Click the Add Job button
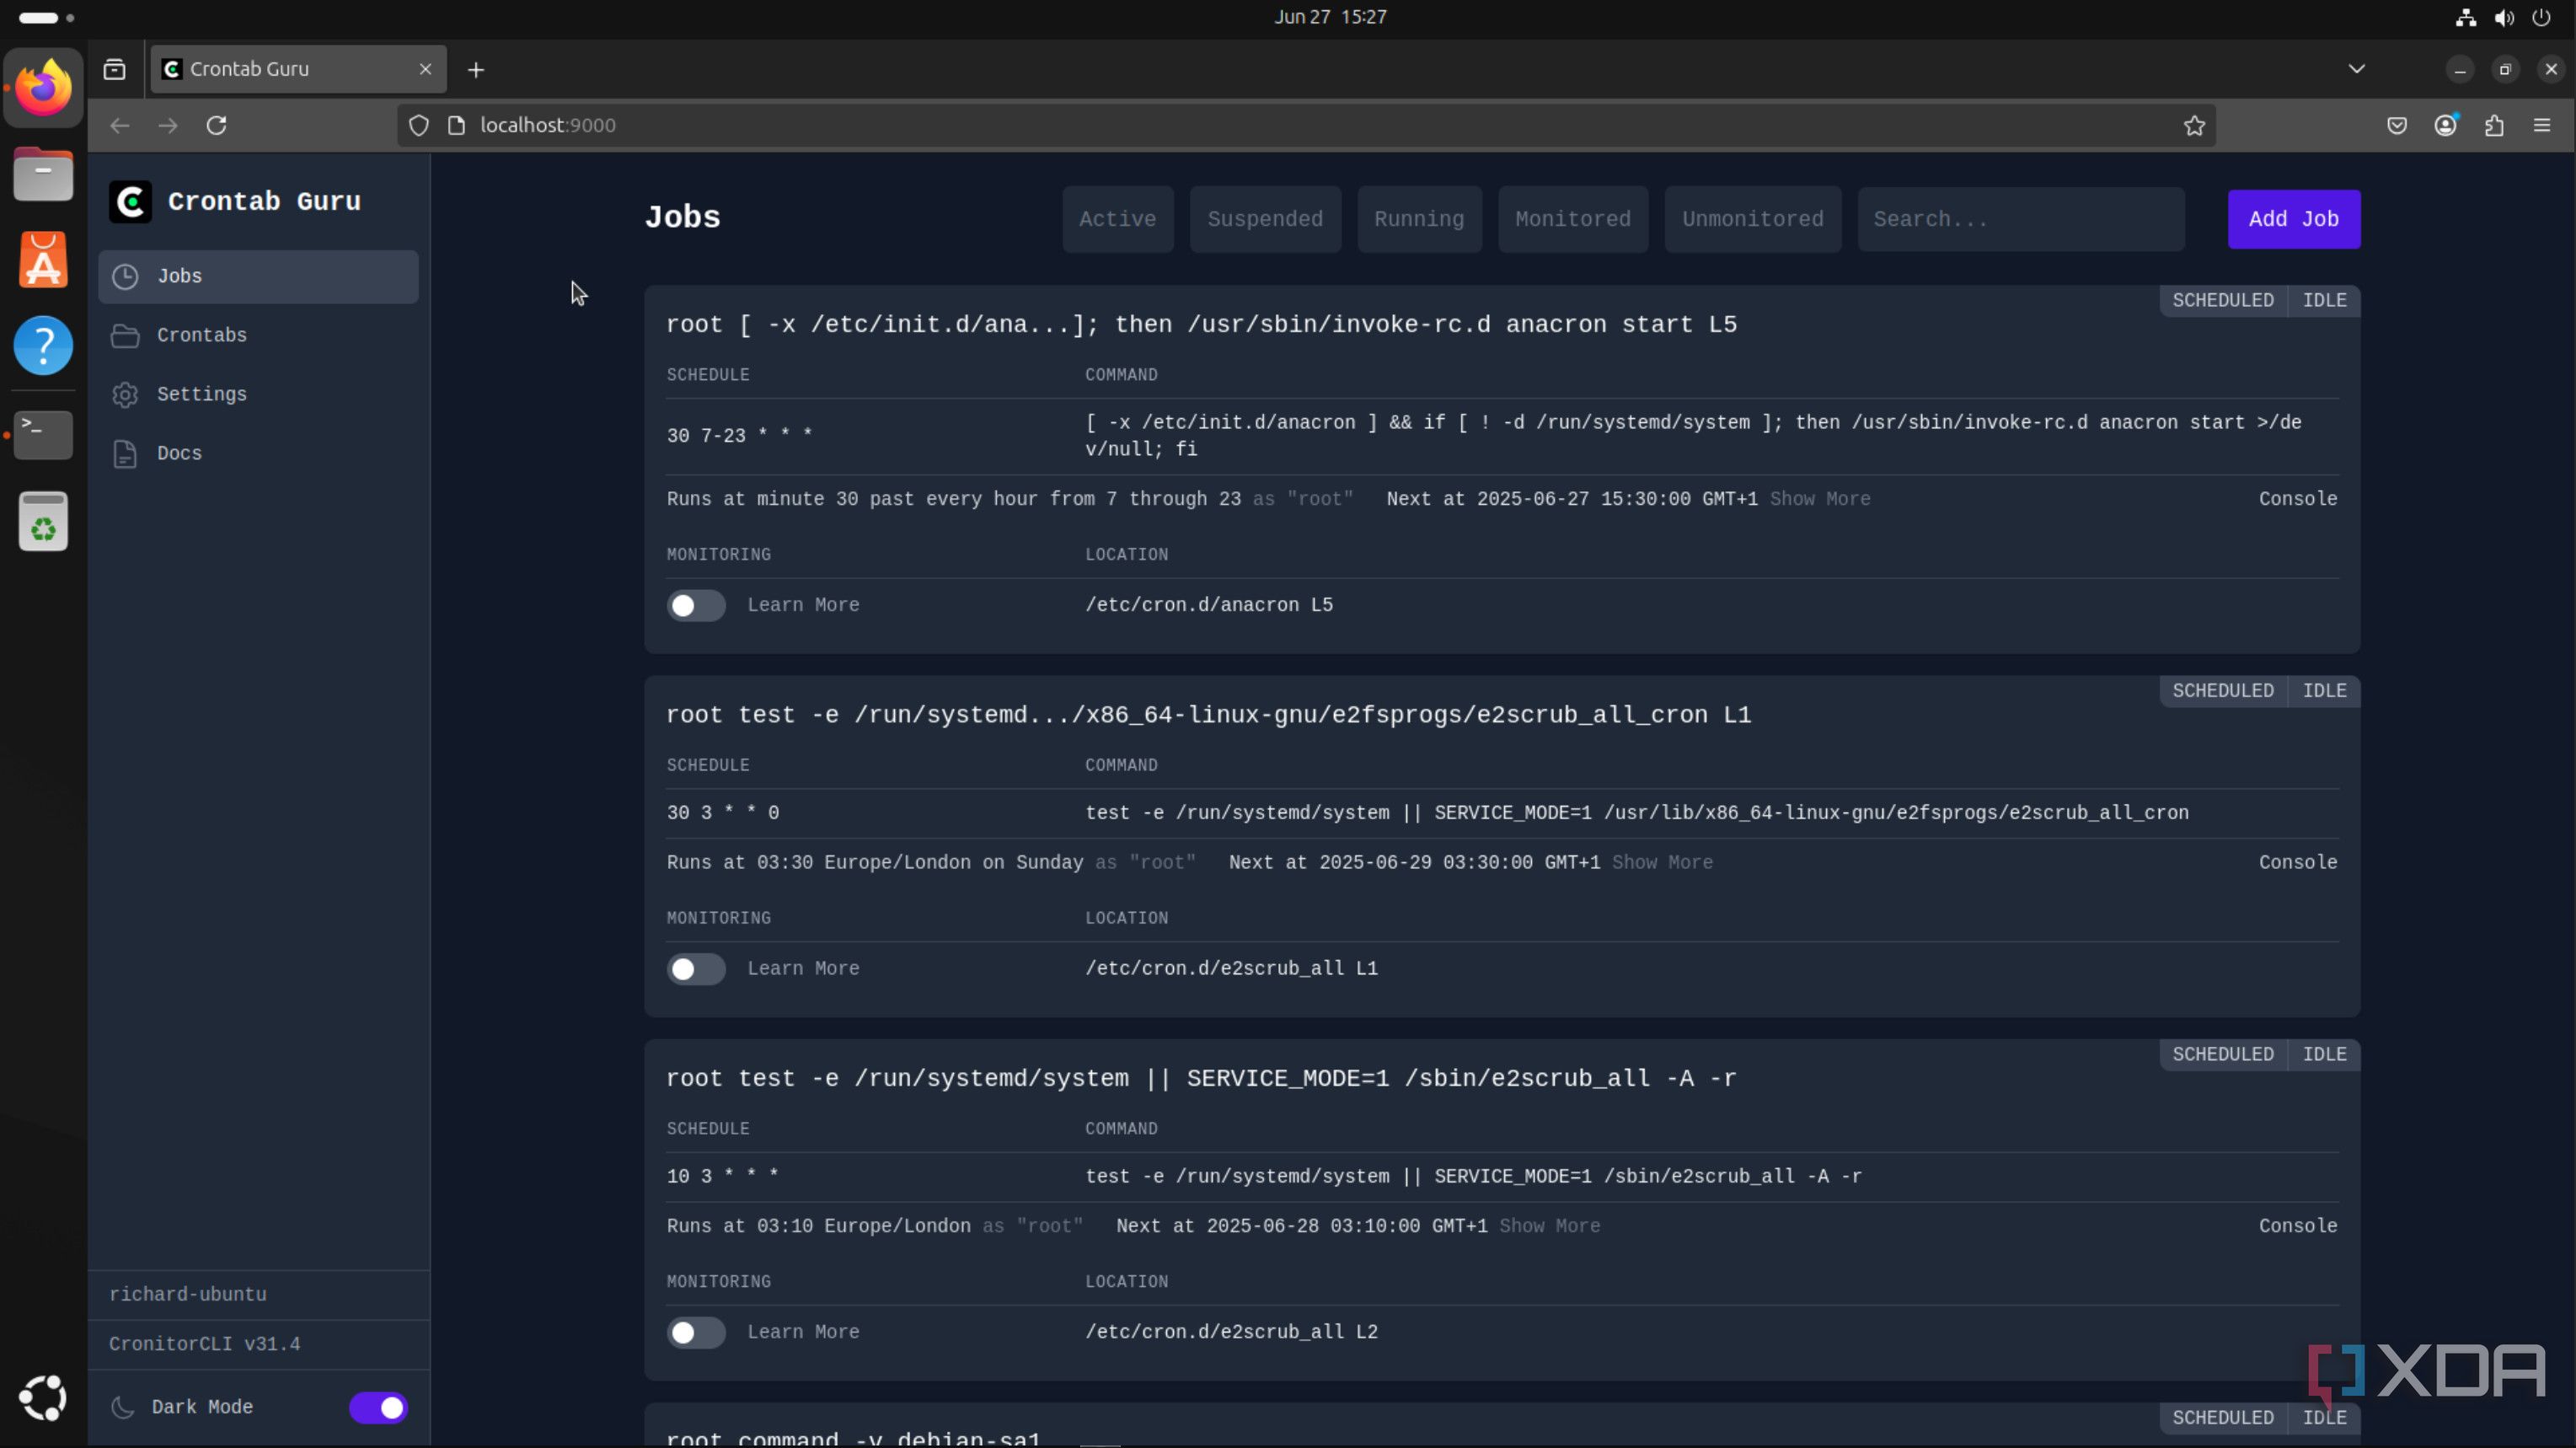Image resolution: width=2576 pixels, height=1448 pixels. coord(2294,219)
